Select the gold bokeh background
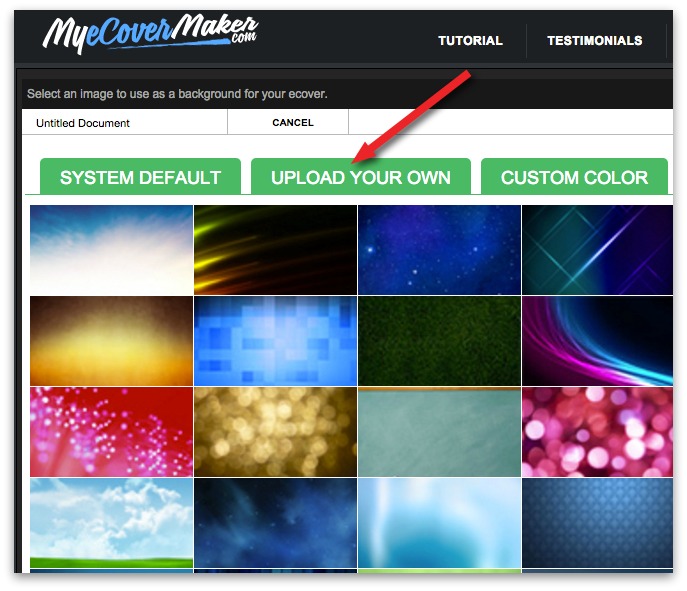687x591 pixels. pos(275,432)
